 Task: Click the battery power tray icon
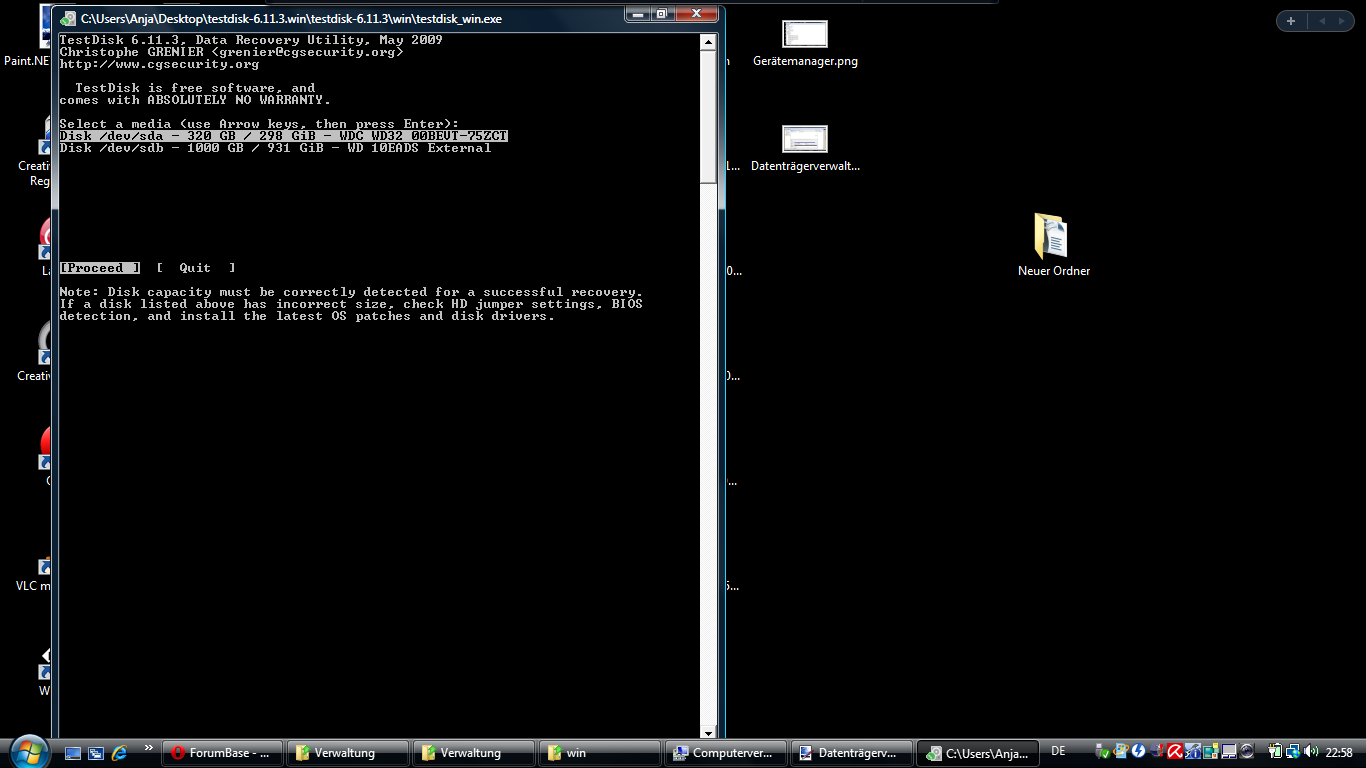[1275, 751]
